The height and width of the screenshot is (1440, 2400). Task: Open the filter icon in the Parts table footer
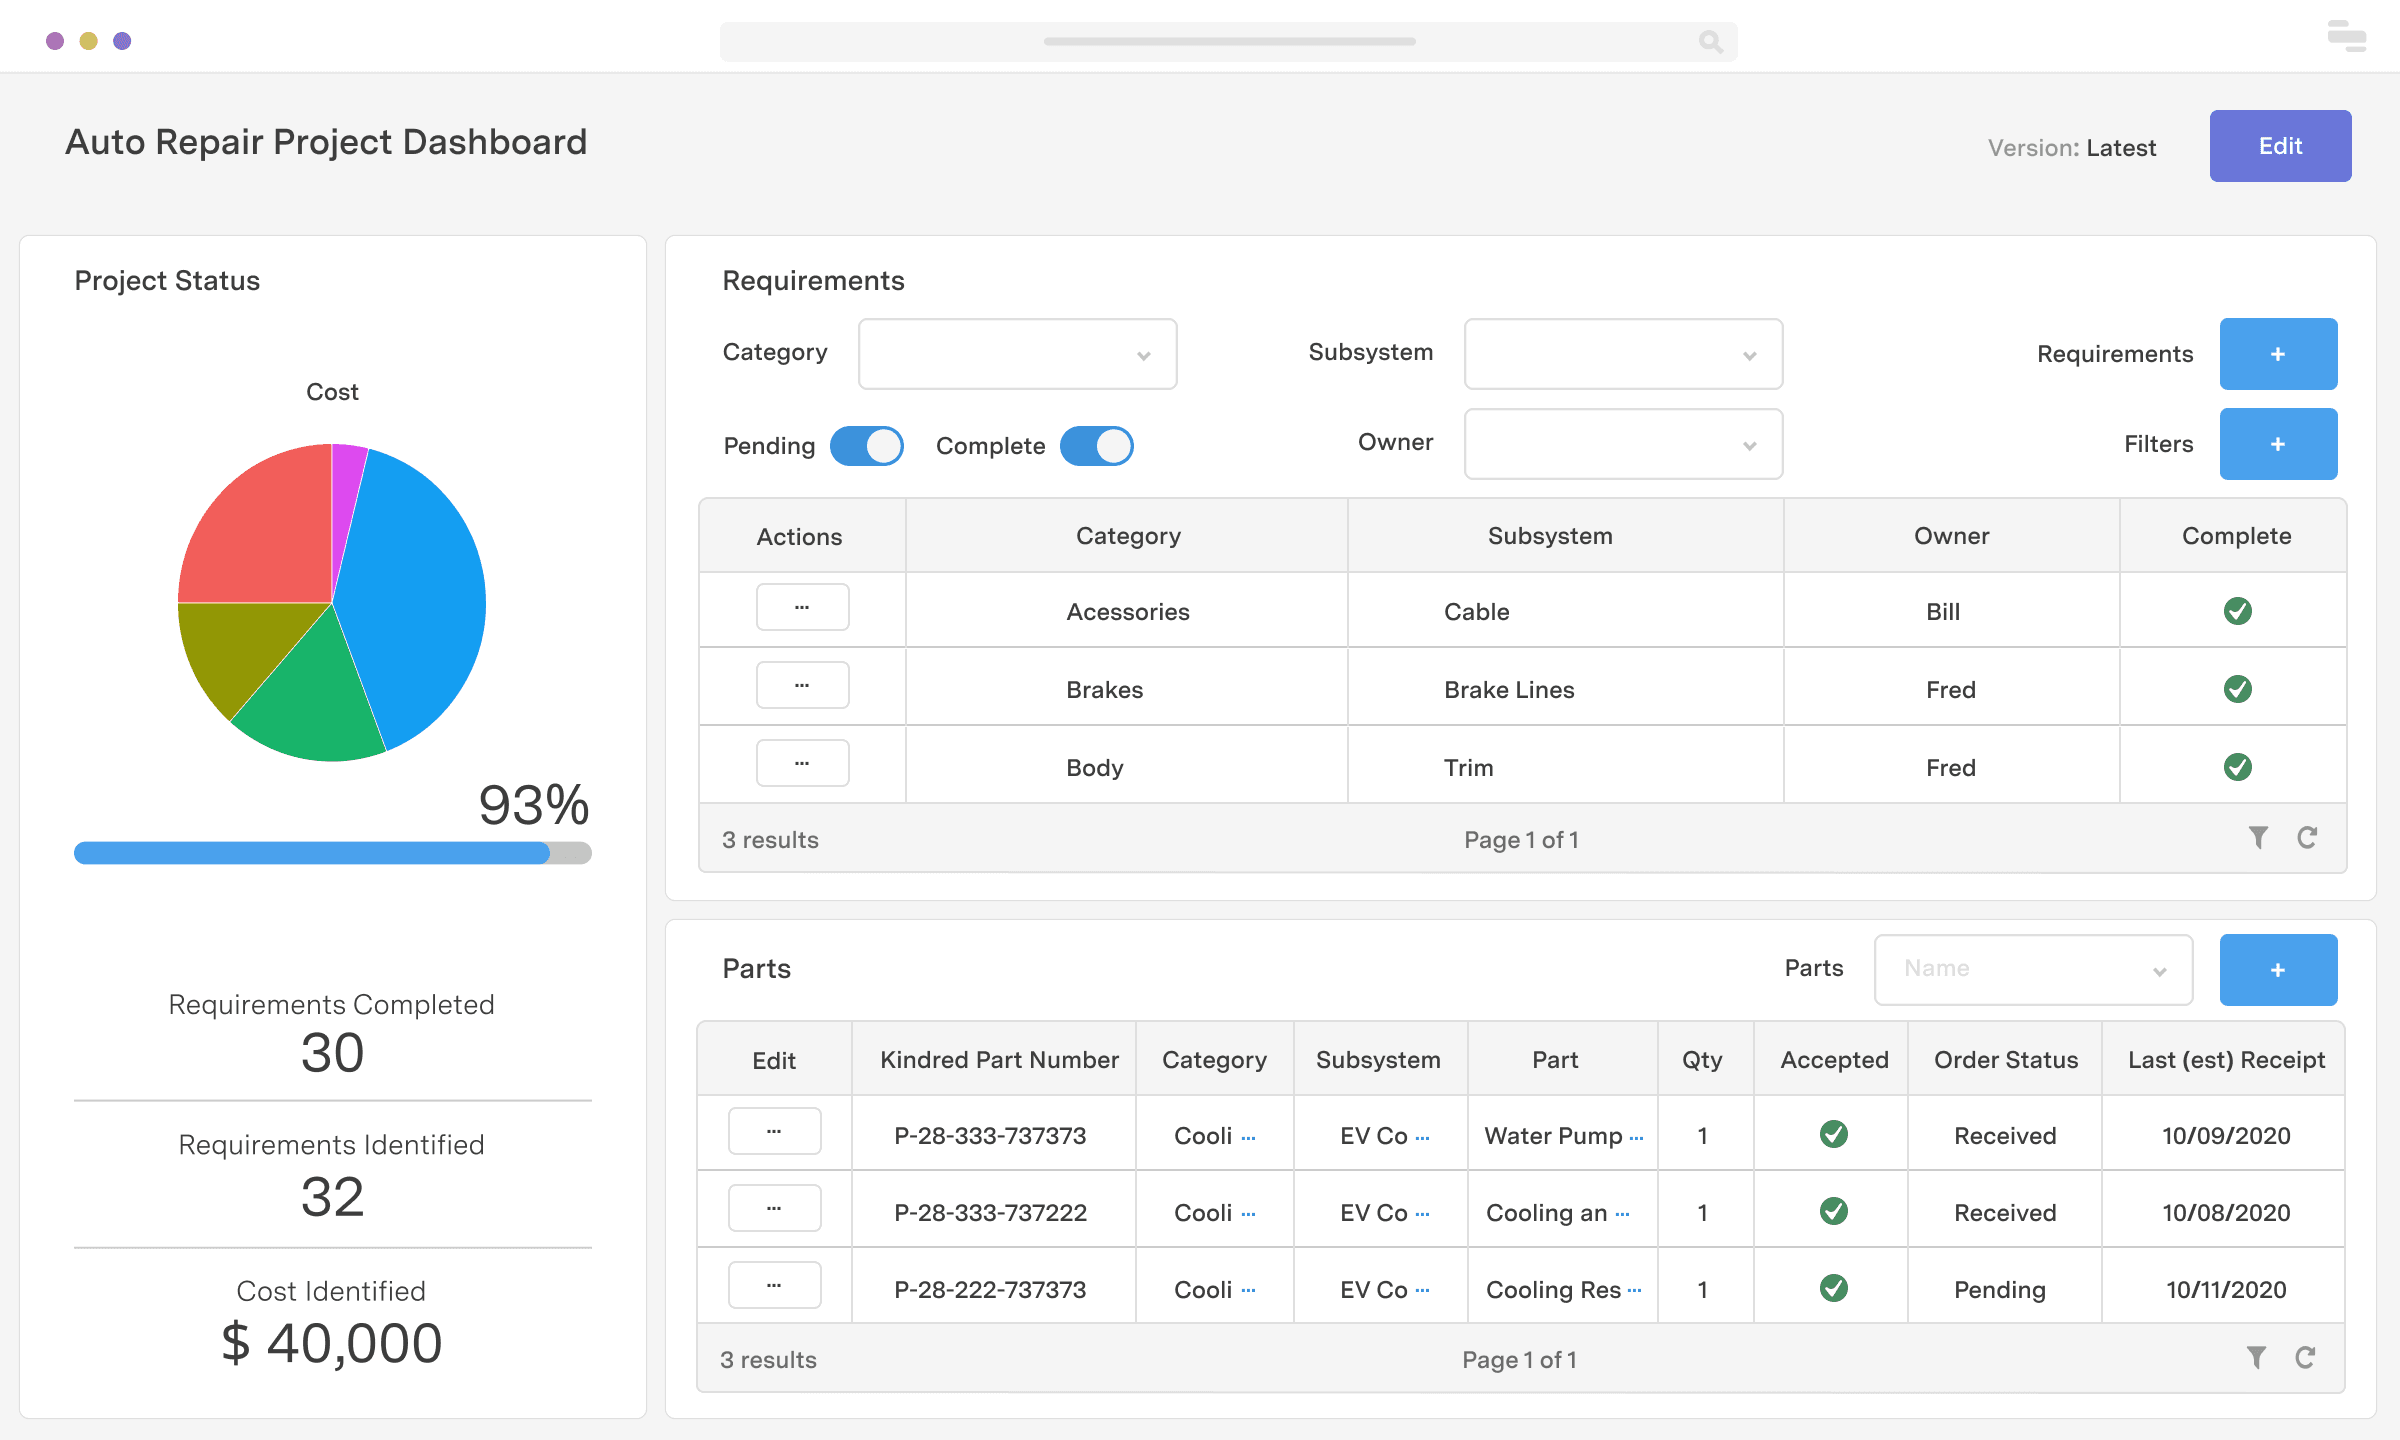[2257, 1358]
